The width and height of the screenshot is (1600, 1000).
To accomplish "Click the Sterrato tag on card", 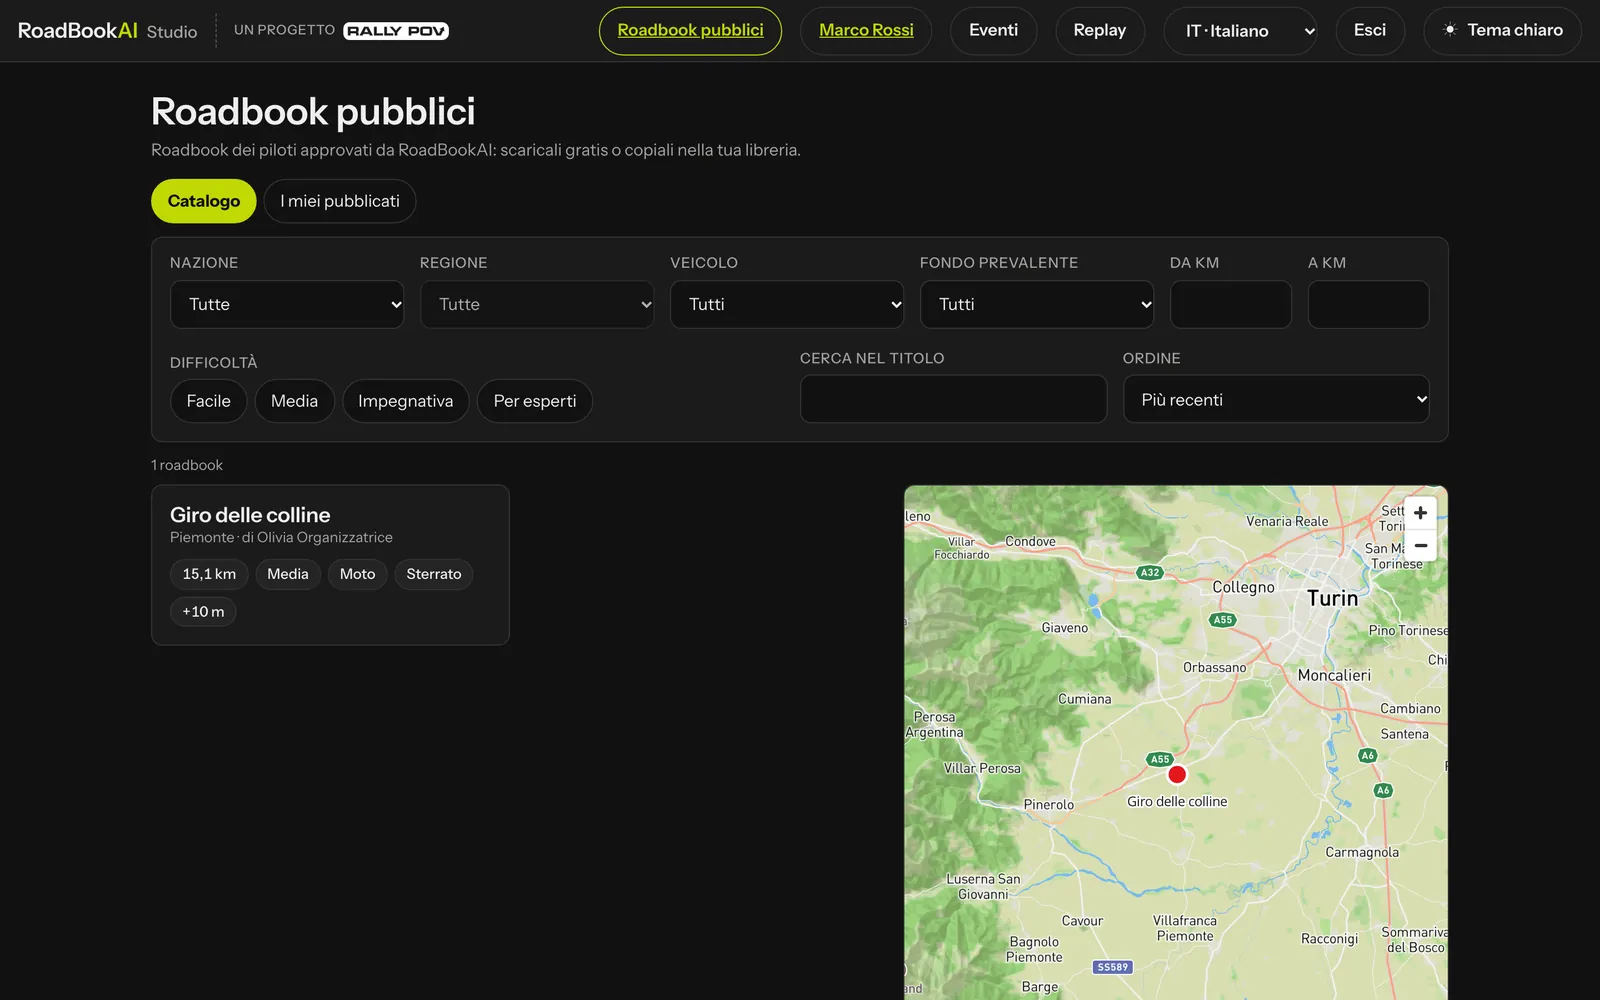I will point(434,574).
